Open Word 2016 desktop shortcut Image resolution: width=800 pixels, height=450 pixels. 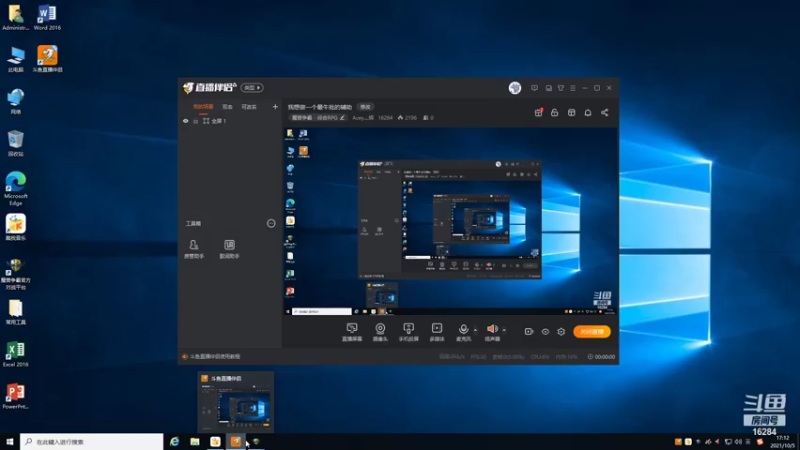point(47,17)
